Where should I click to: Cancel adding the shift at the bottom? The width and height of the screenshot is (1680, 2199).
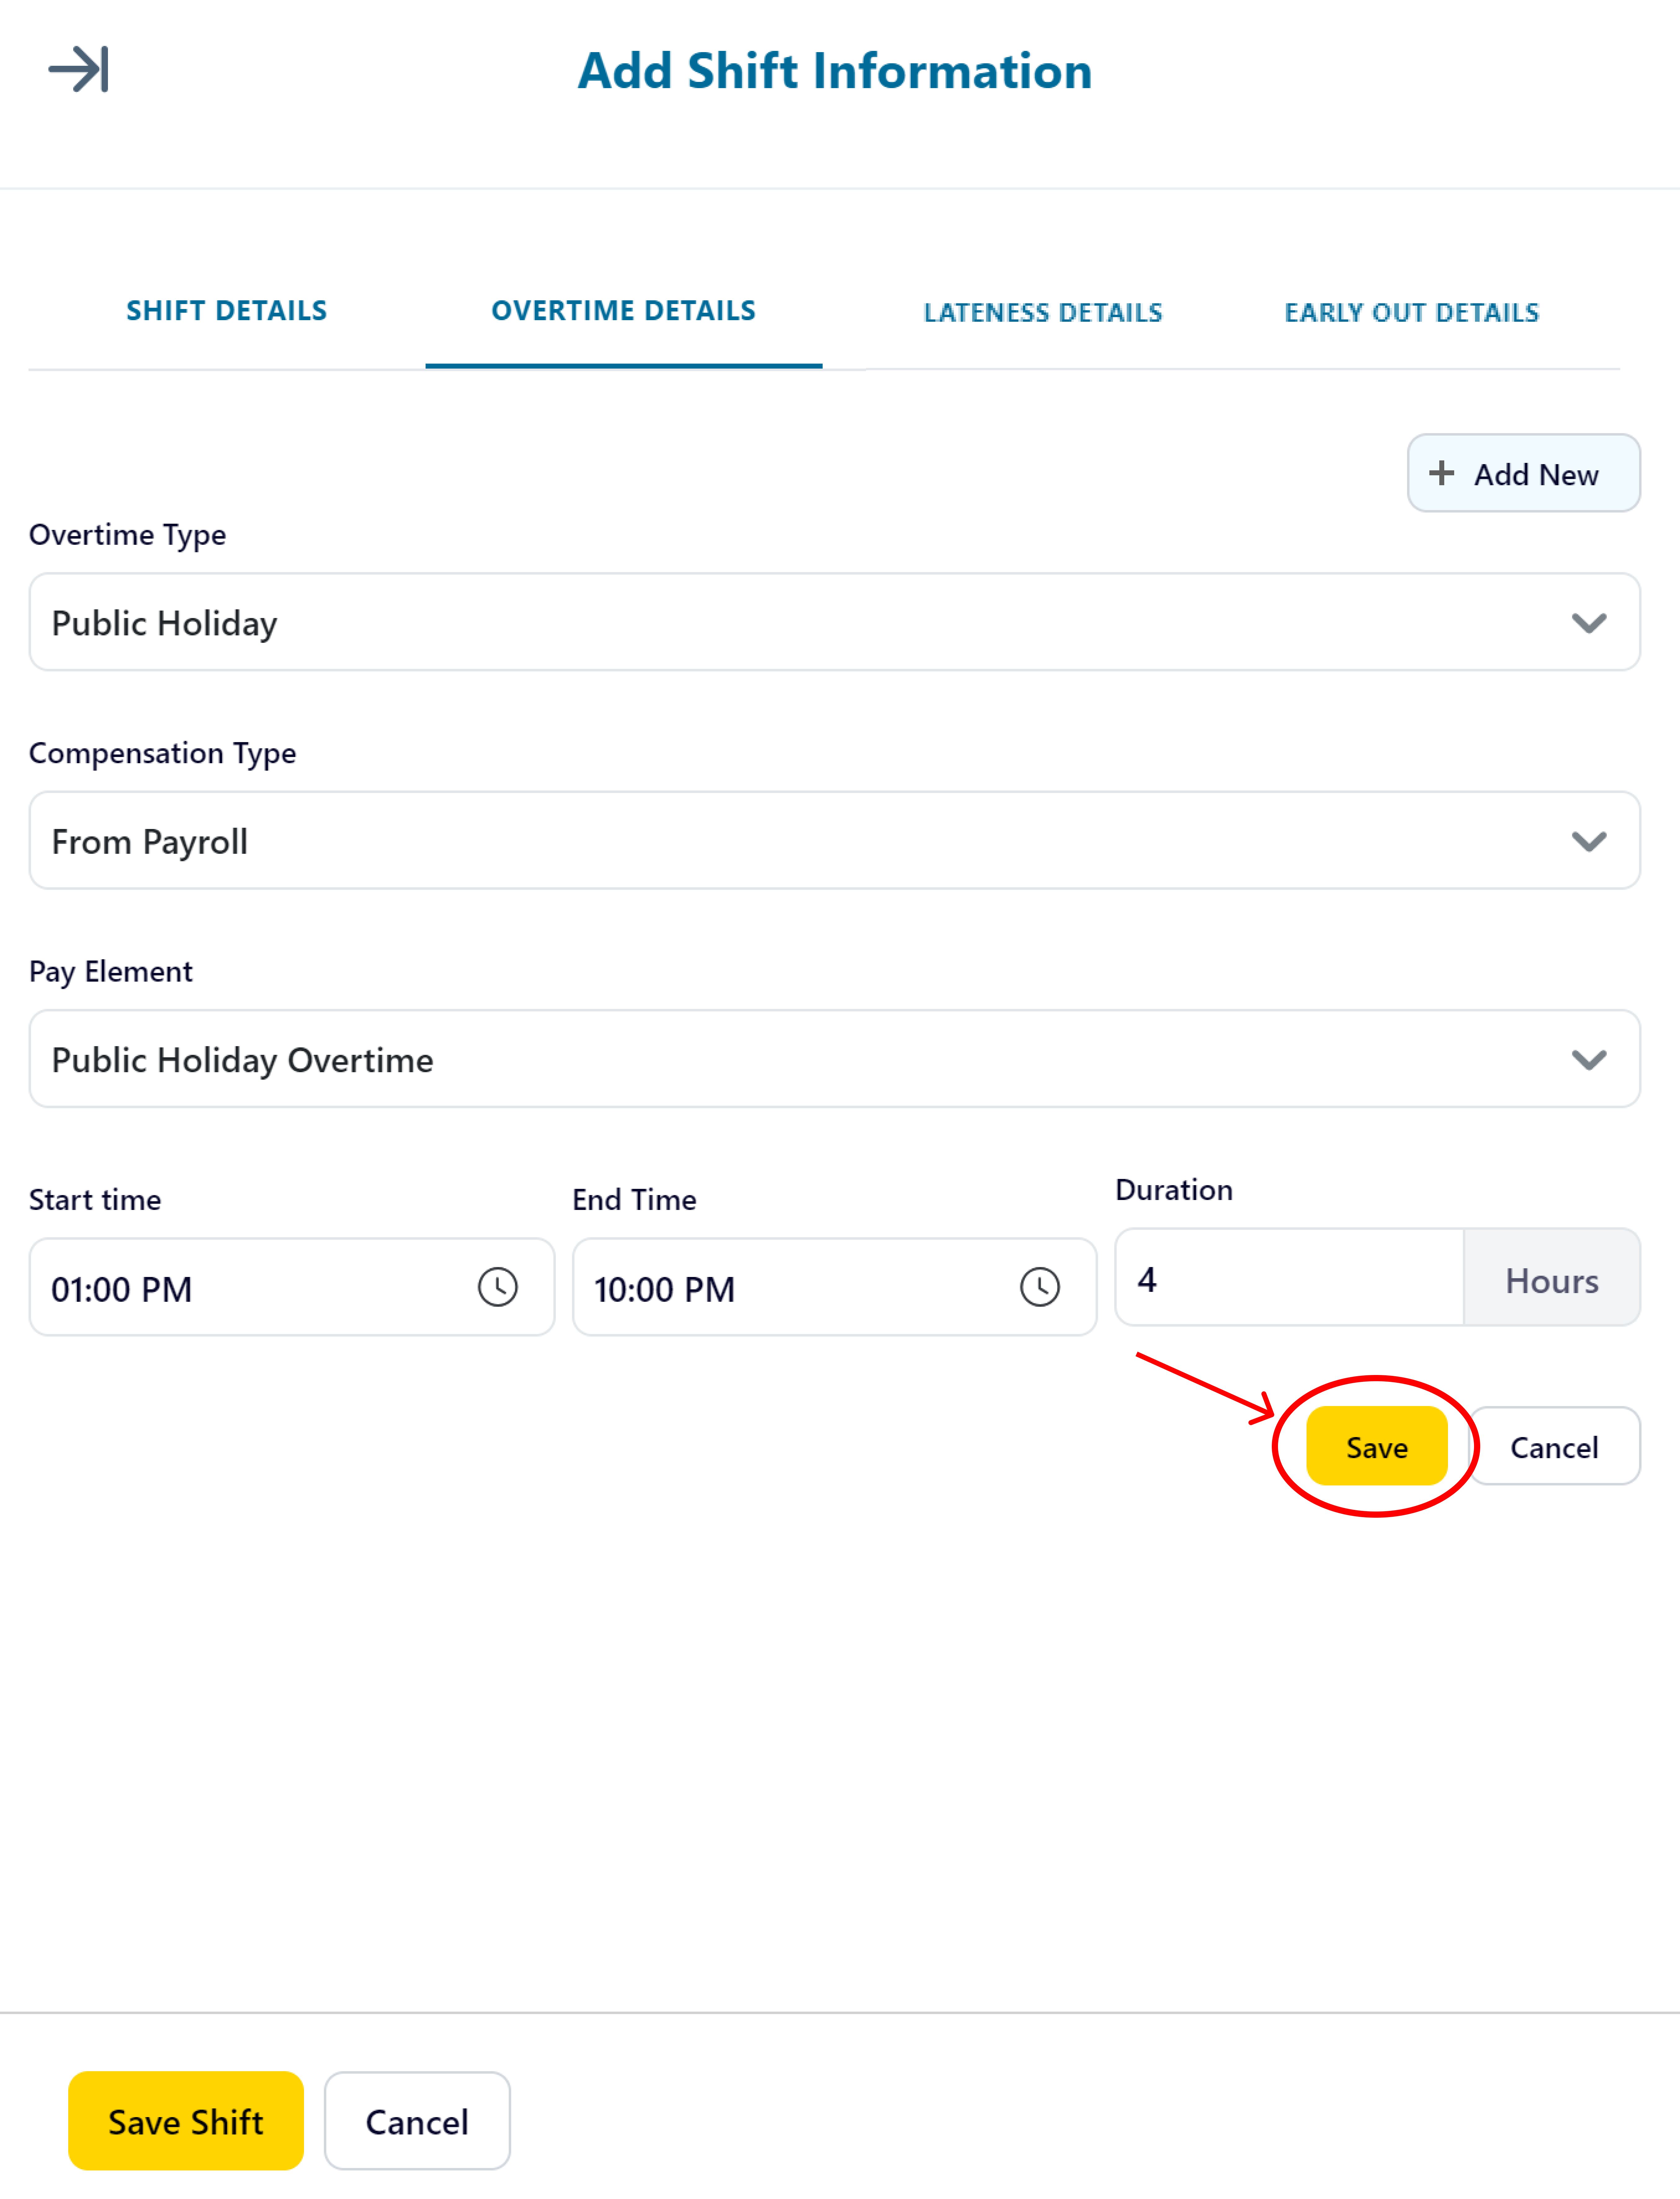(x=417, y=2121)
